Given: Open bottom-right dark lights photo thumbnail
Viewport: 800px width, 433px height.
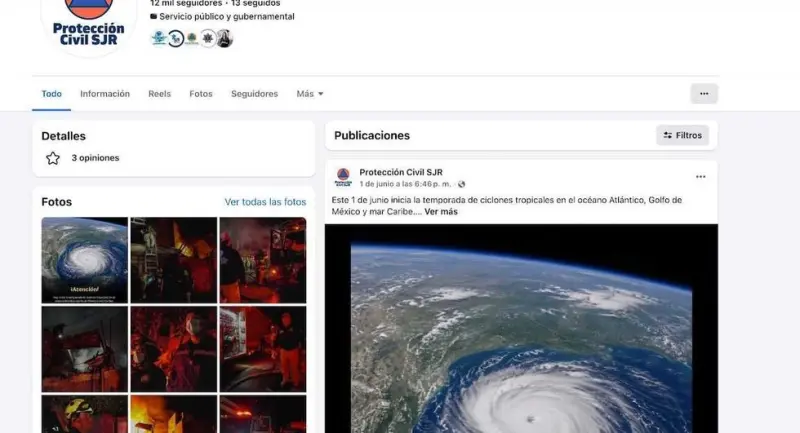Looking at the screenshot, I should pos(263,414).
